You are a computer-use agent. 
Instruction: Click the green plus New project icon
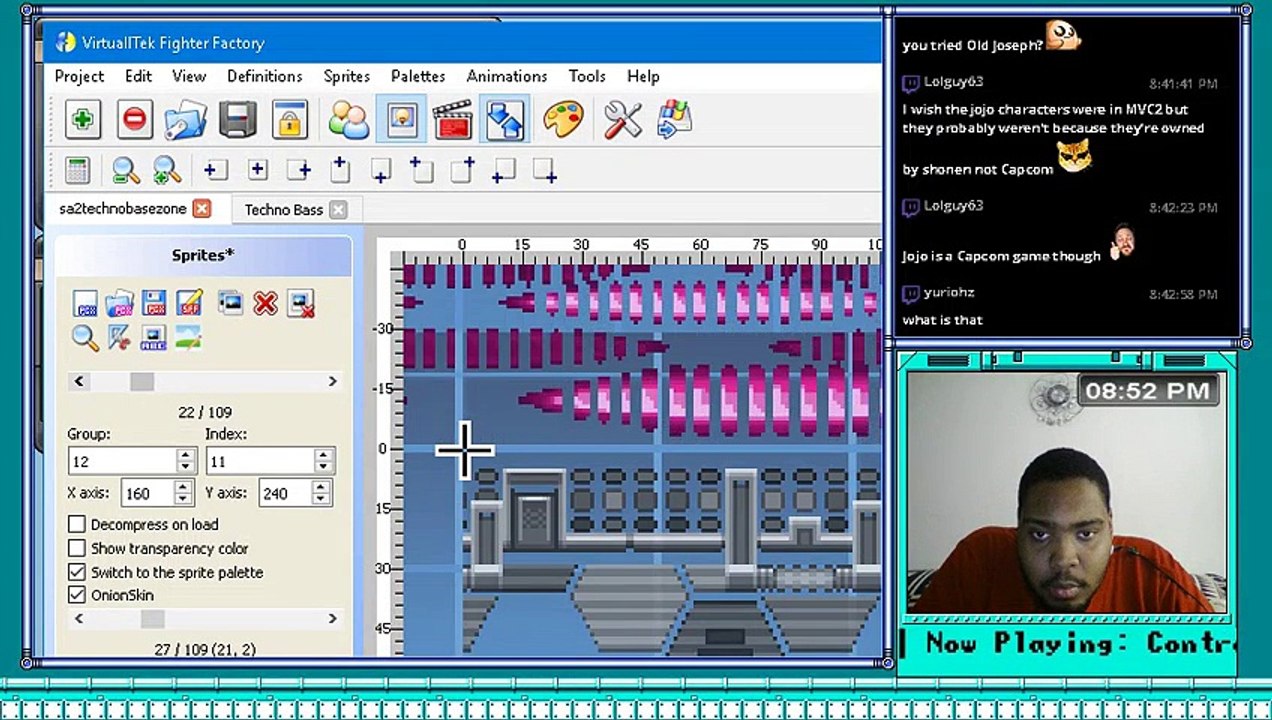(x=83, y=120)
